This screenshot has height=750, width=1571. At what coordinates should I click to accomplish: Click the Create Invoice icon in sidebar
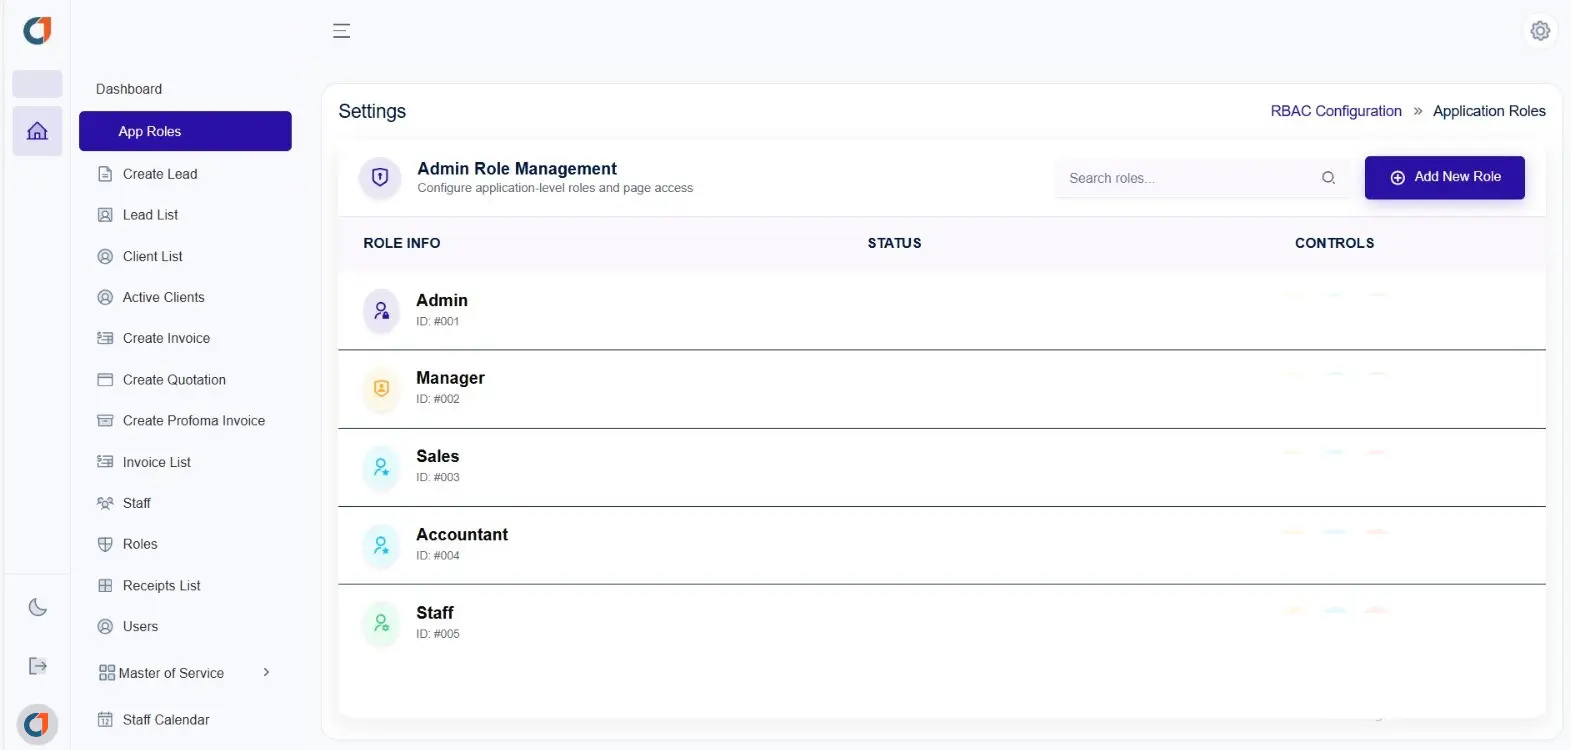pos(105,338)
